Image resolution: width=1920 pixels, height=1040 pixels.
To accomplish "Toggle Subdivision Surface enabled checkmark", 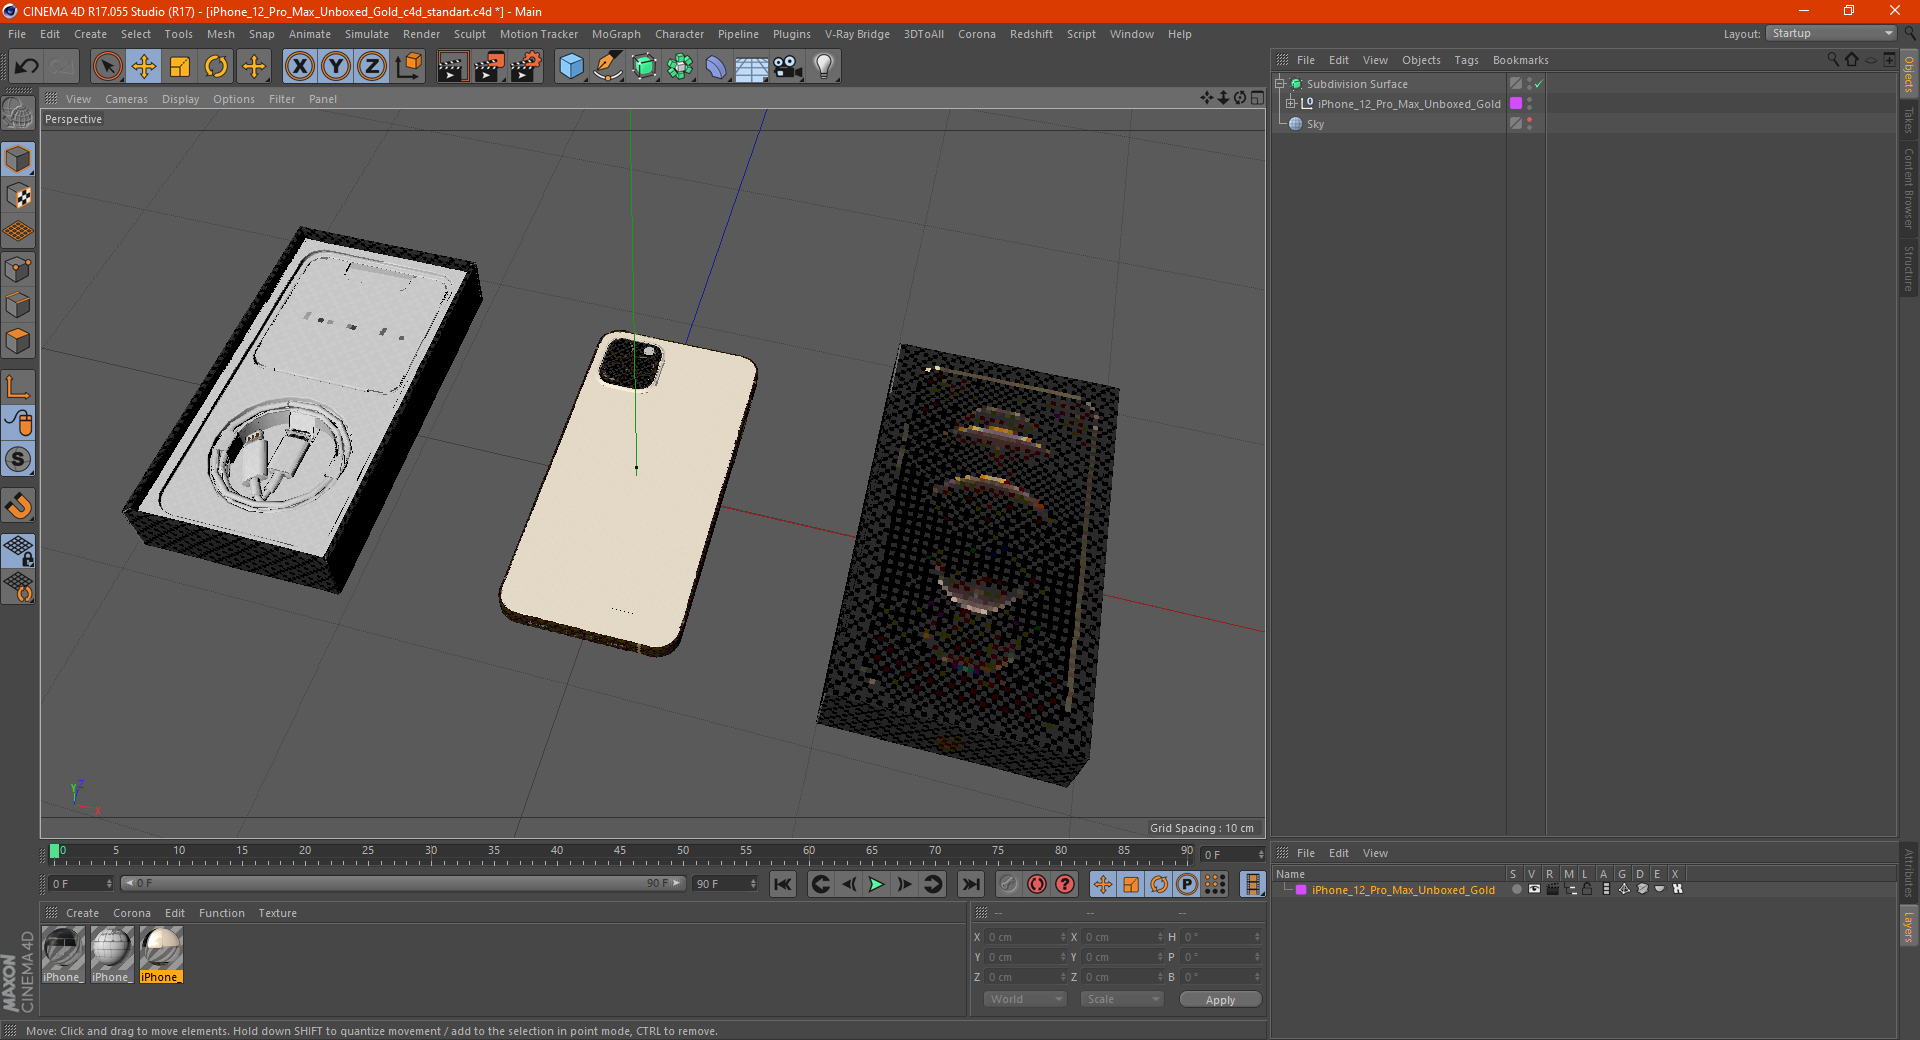I will pyautogui.click(x=1539, y=84).
